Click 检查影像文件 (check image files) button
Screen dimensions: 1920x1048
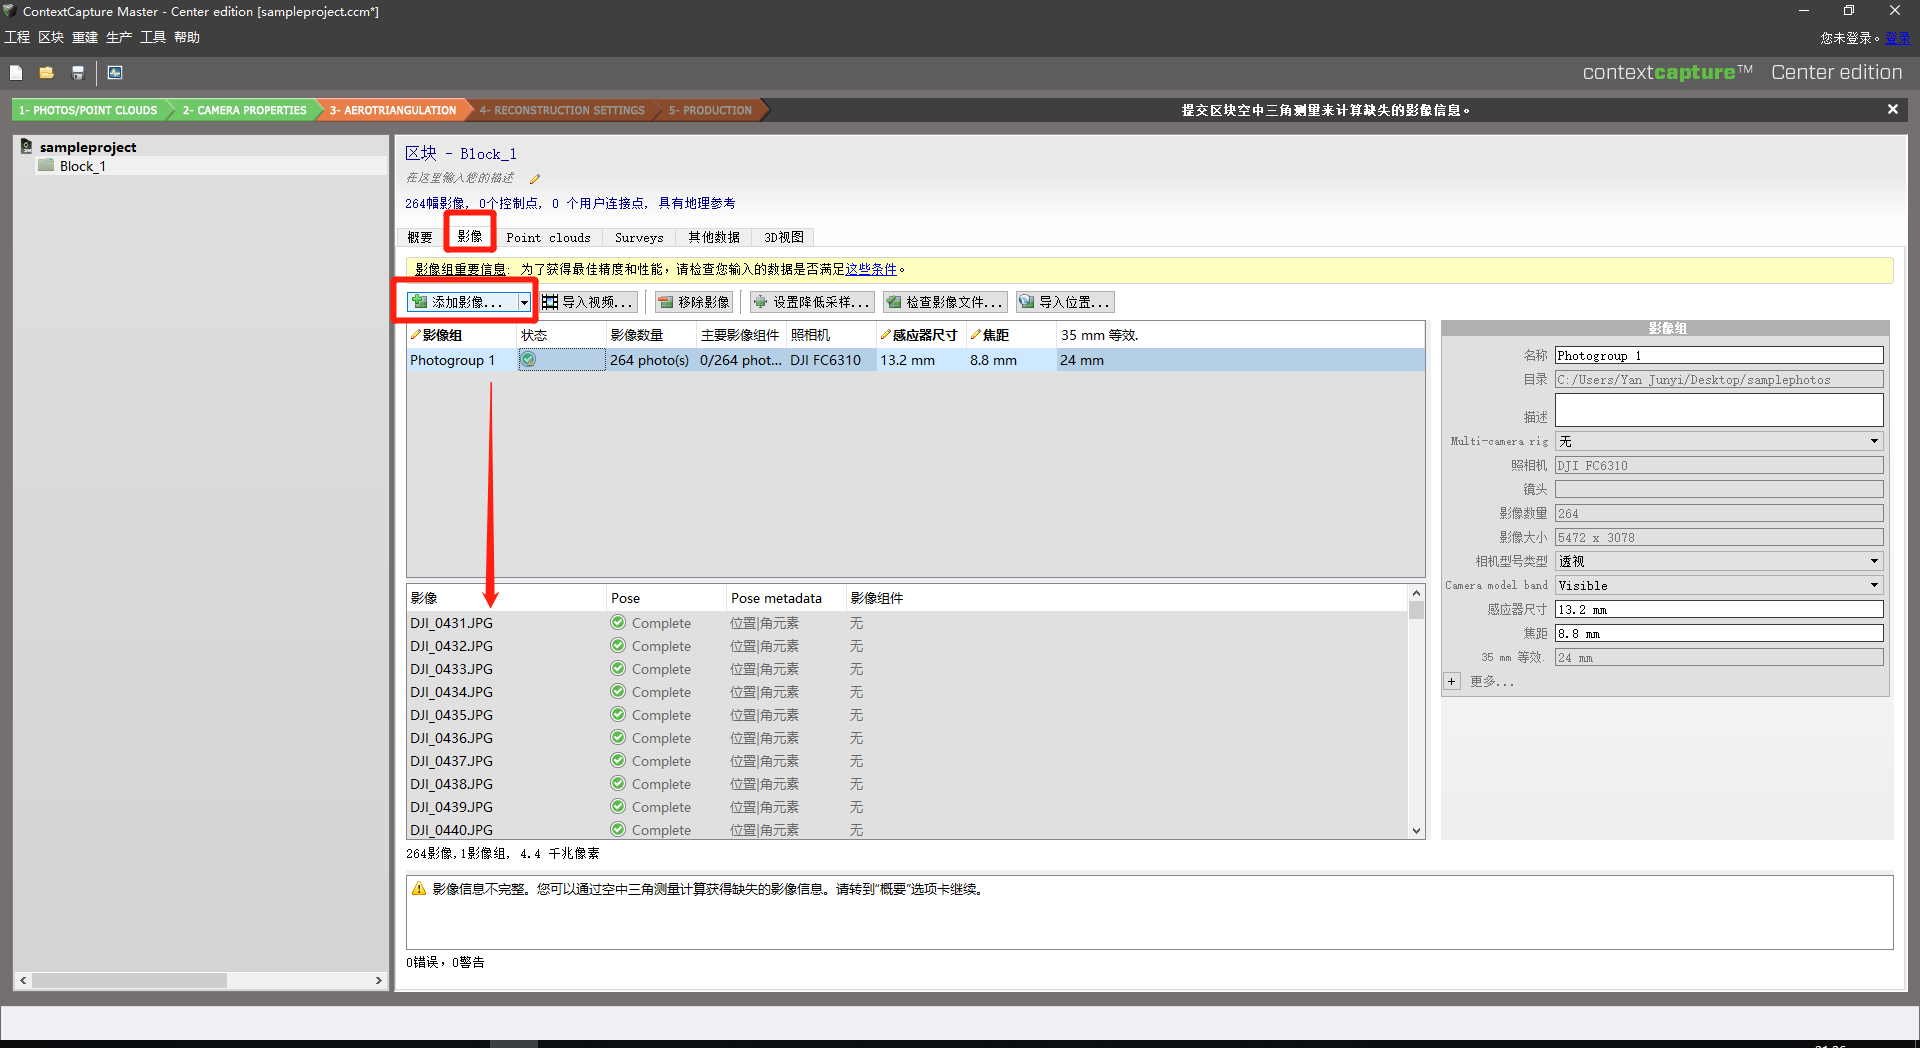coord(944,302)
